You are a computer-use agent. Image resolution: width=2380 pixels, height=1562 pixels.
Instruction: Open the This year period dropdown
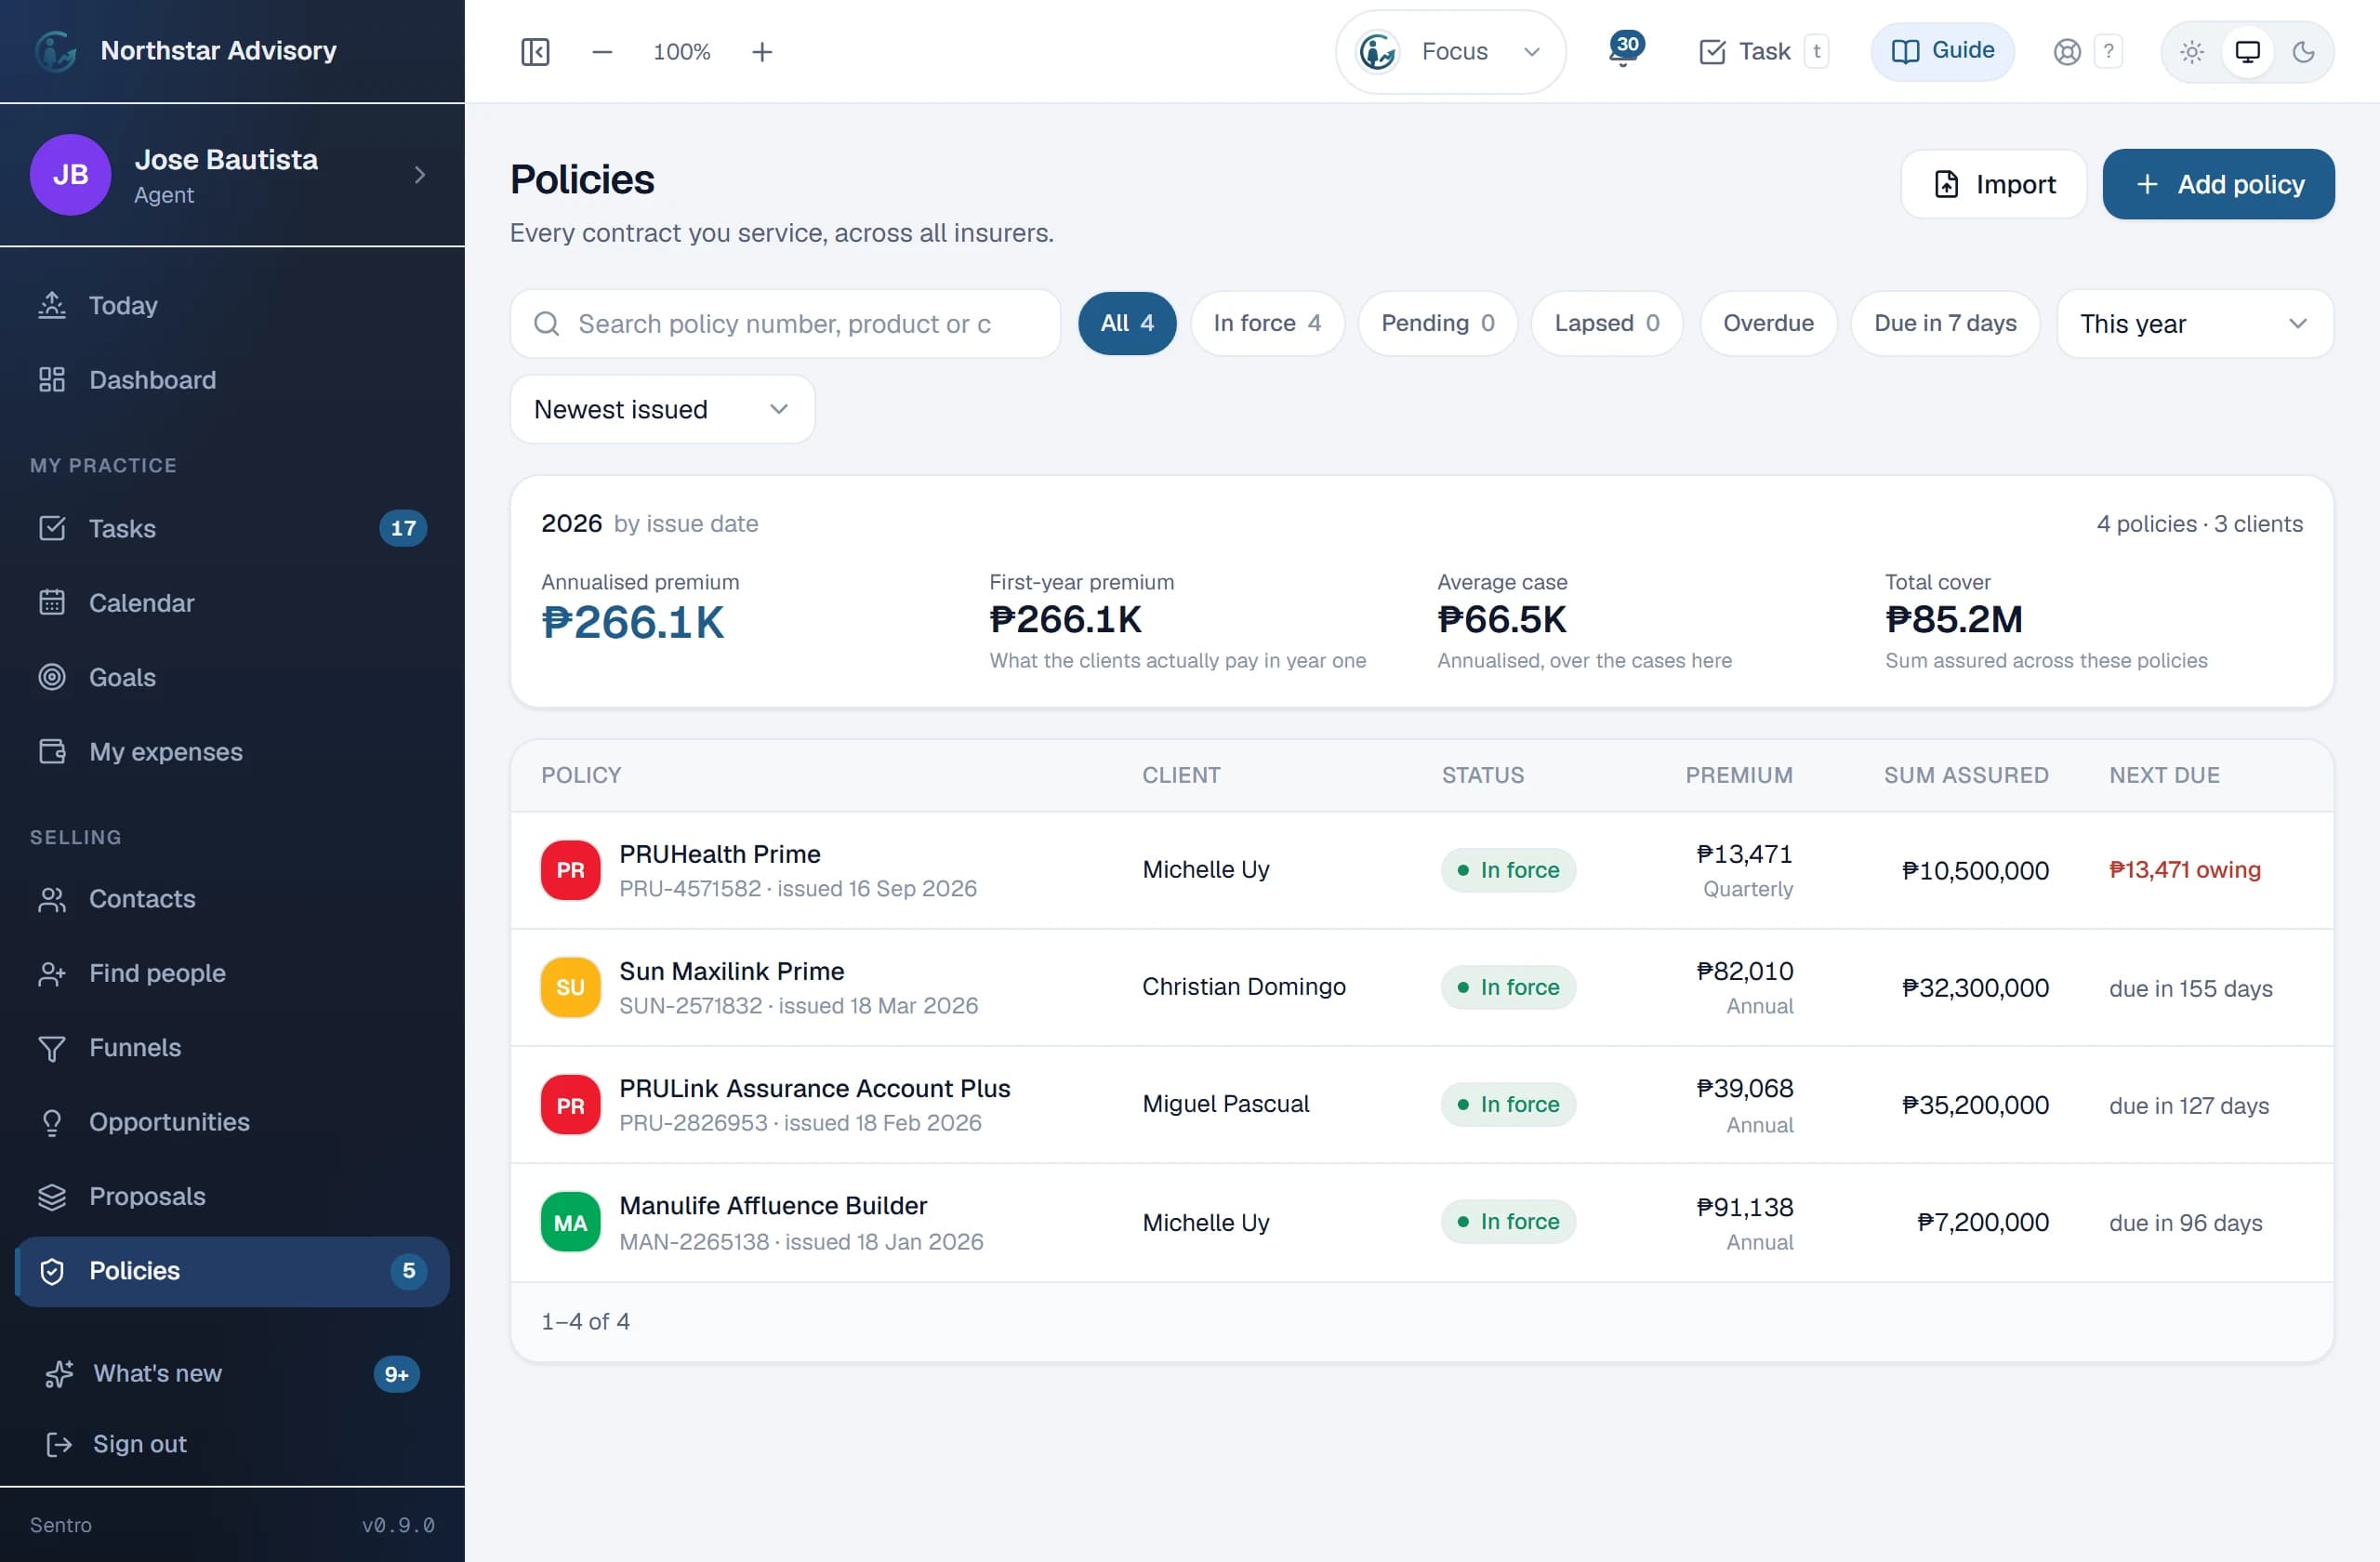(x=2195, y=324)
